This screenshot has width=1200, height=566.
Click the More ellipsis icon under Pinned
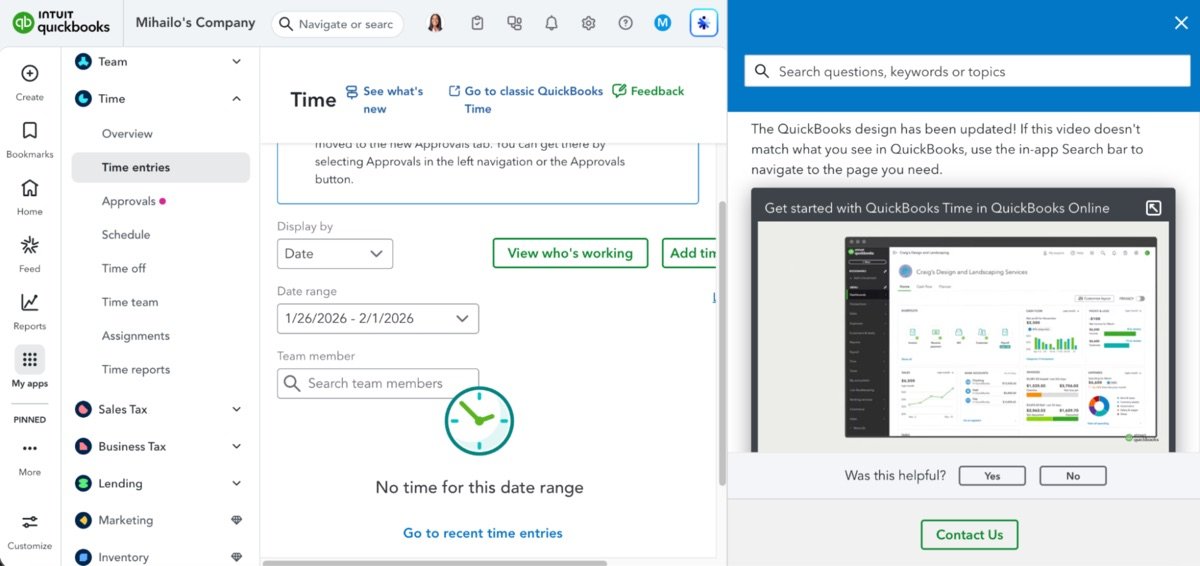30,448
